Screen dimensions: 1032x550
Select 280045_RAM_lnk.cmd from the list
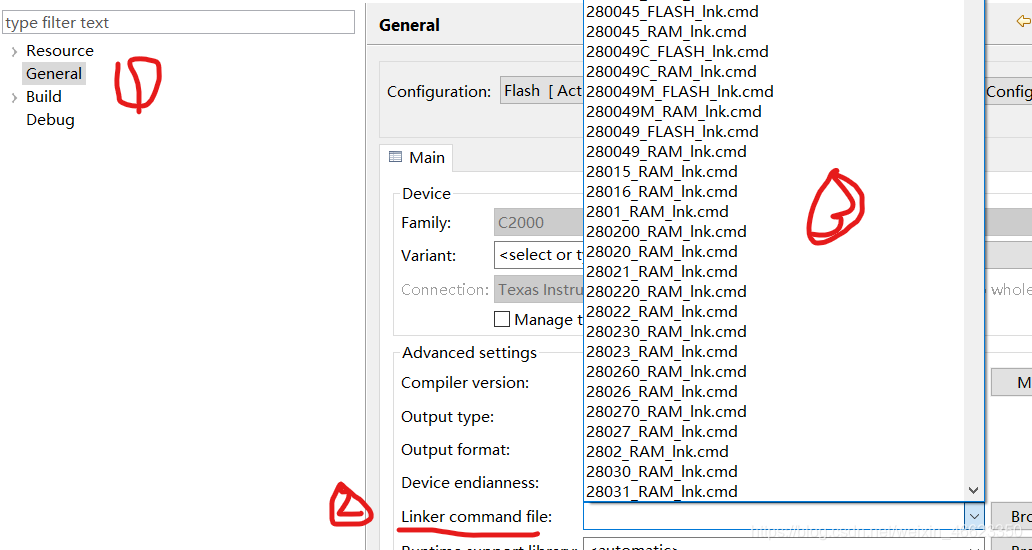(x=666, y=32)
